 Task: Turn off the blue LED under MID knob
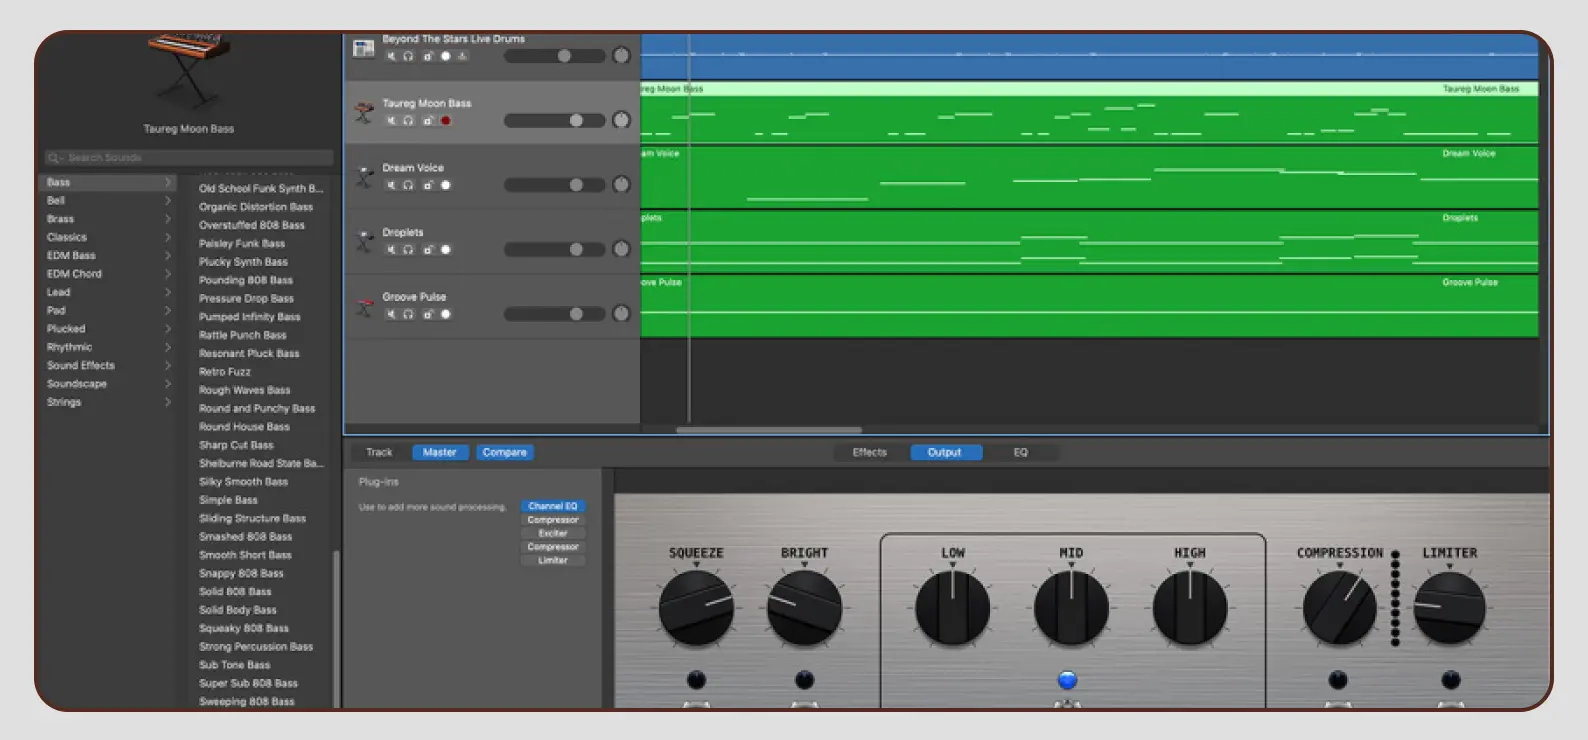pyautogui.click(x=1067, y=680)
